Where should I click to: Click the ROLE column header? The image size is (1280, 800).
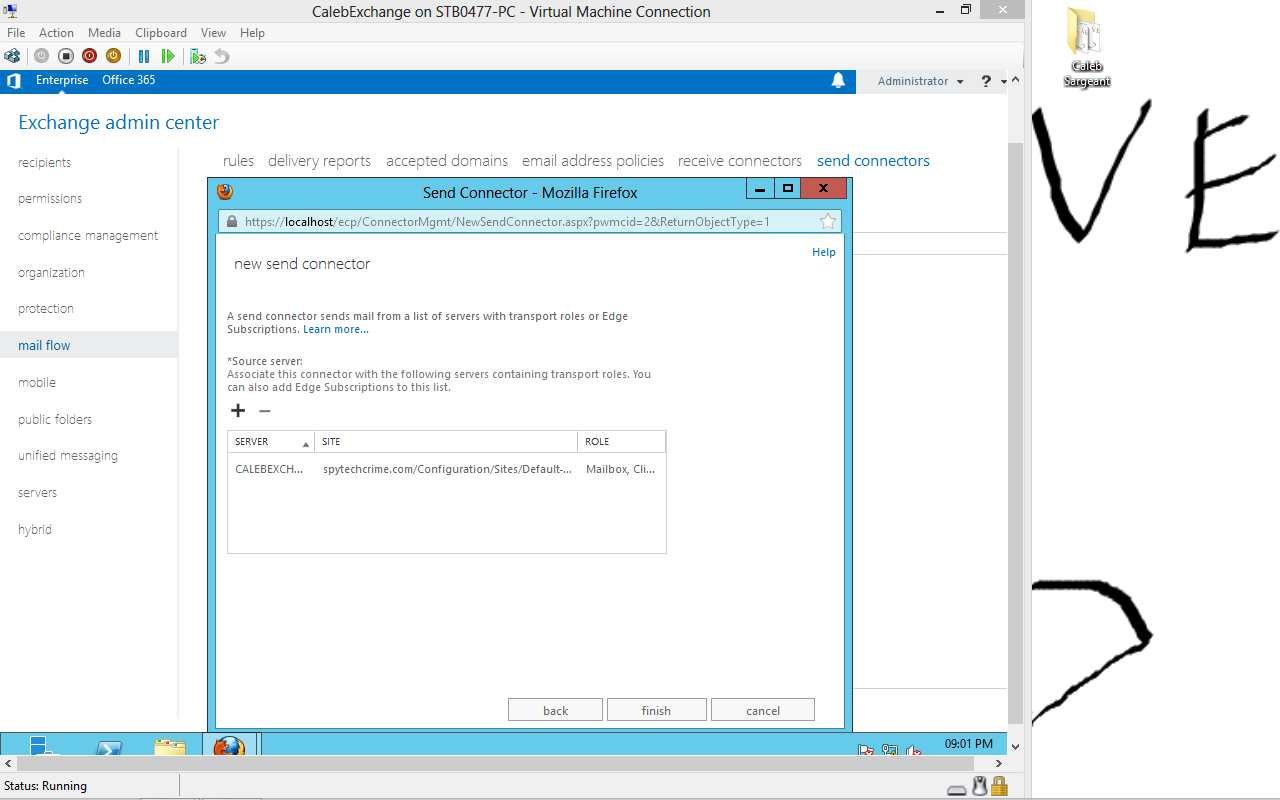(621, 441)
